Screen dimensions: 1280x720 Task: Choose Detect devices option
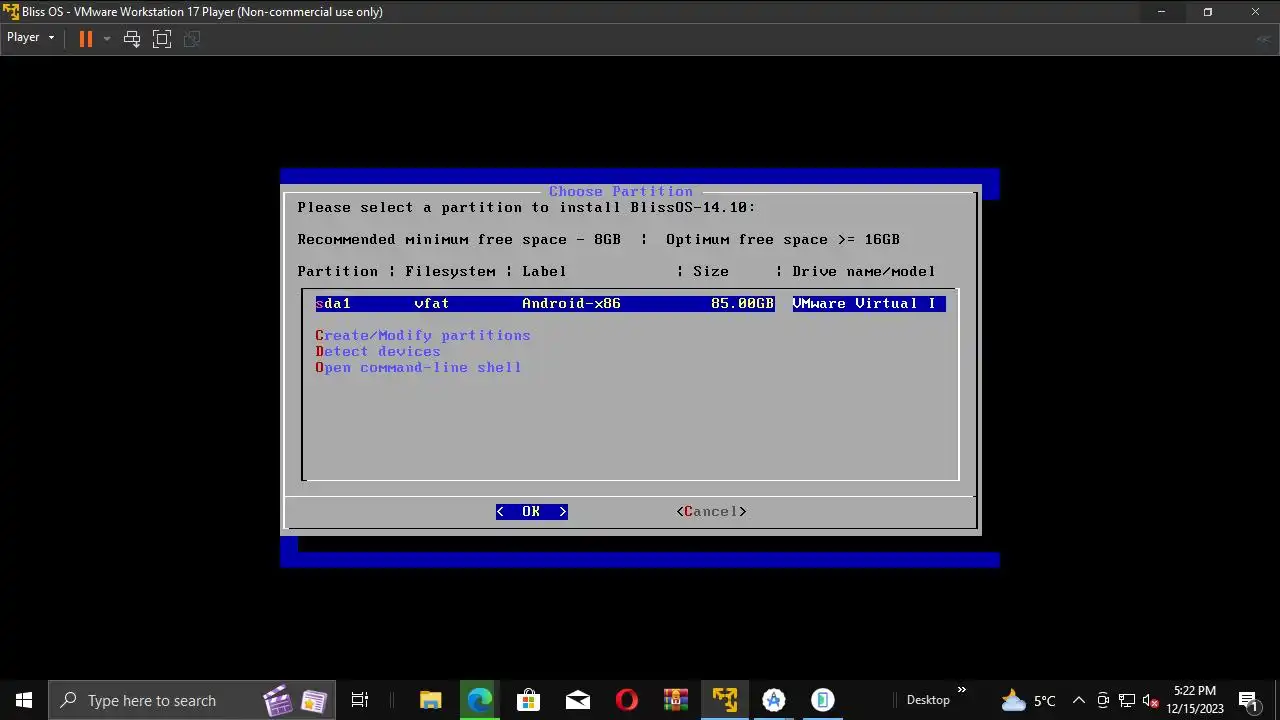[378, 351]
